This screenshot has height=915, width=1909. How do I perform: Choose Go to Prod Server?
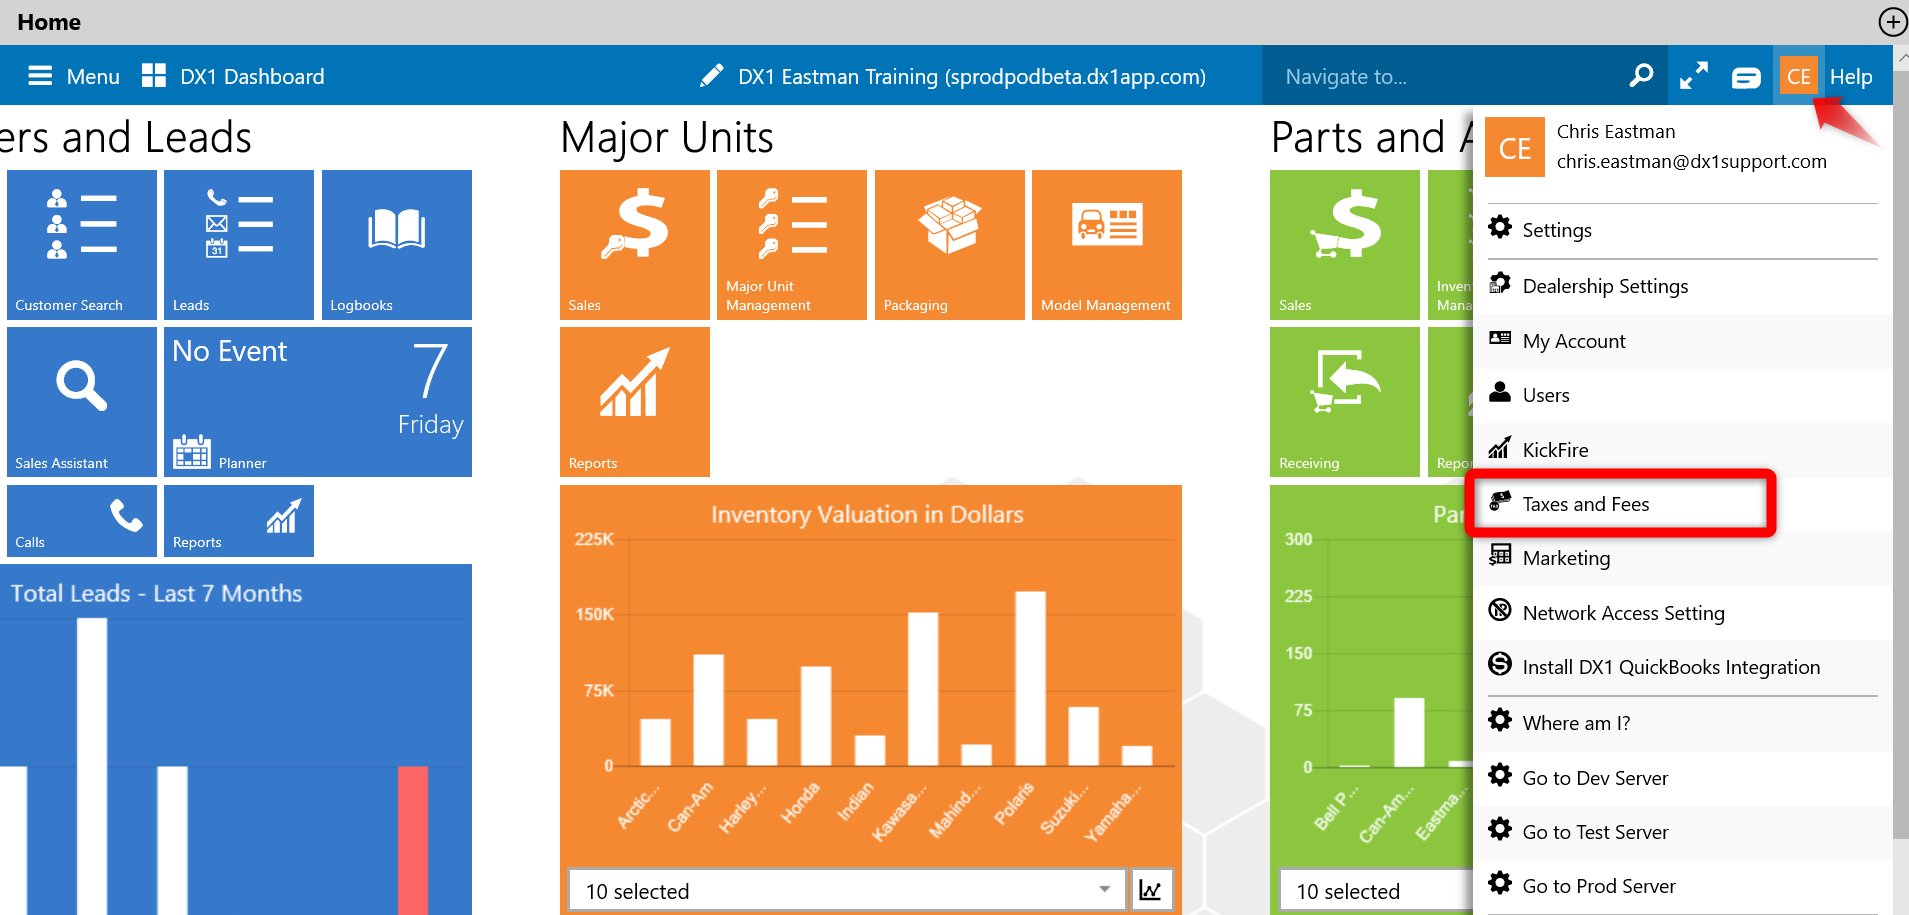[1682, 886]
